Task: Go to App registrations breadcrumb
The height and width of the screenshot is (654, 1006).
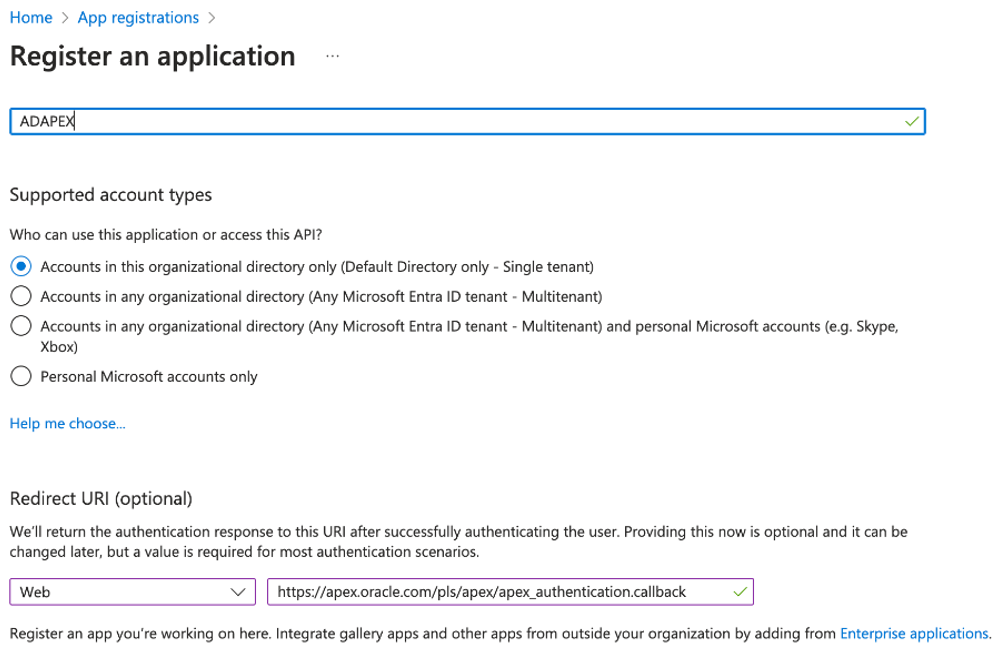Action: click(138, 18)
